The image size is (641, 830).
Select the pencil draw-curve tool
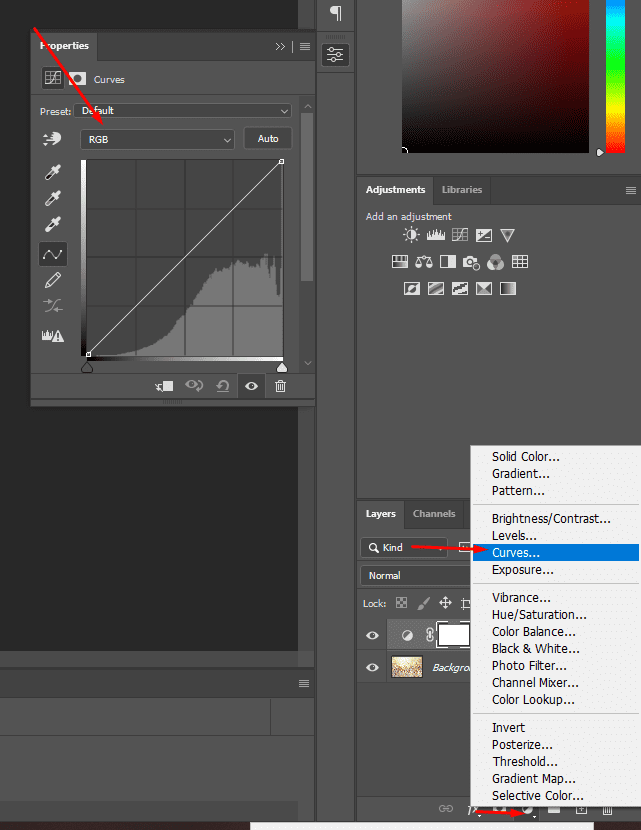pos(53,280)
